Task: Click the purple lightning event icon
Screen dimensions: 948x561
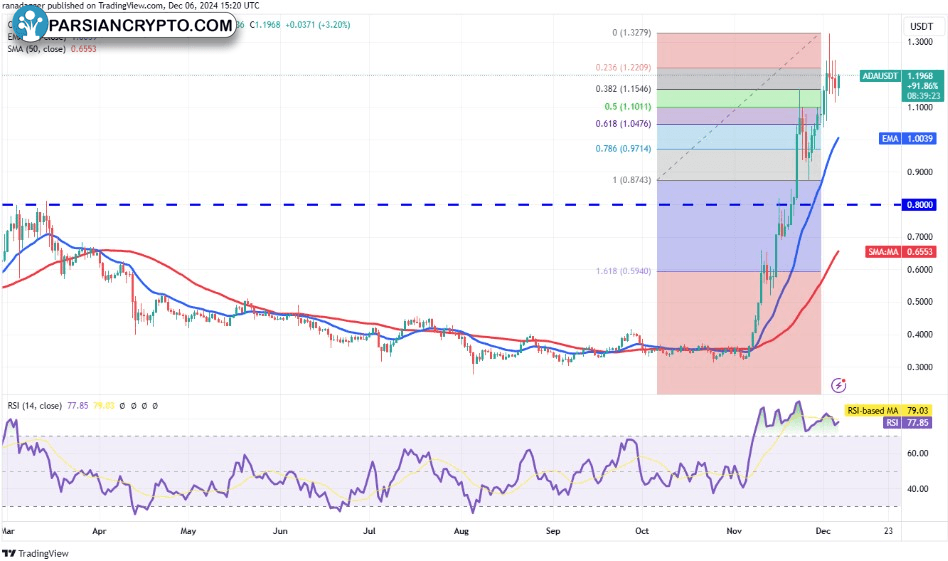Action: [839, 384]
